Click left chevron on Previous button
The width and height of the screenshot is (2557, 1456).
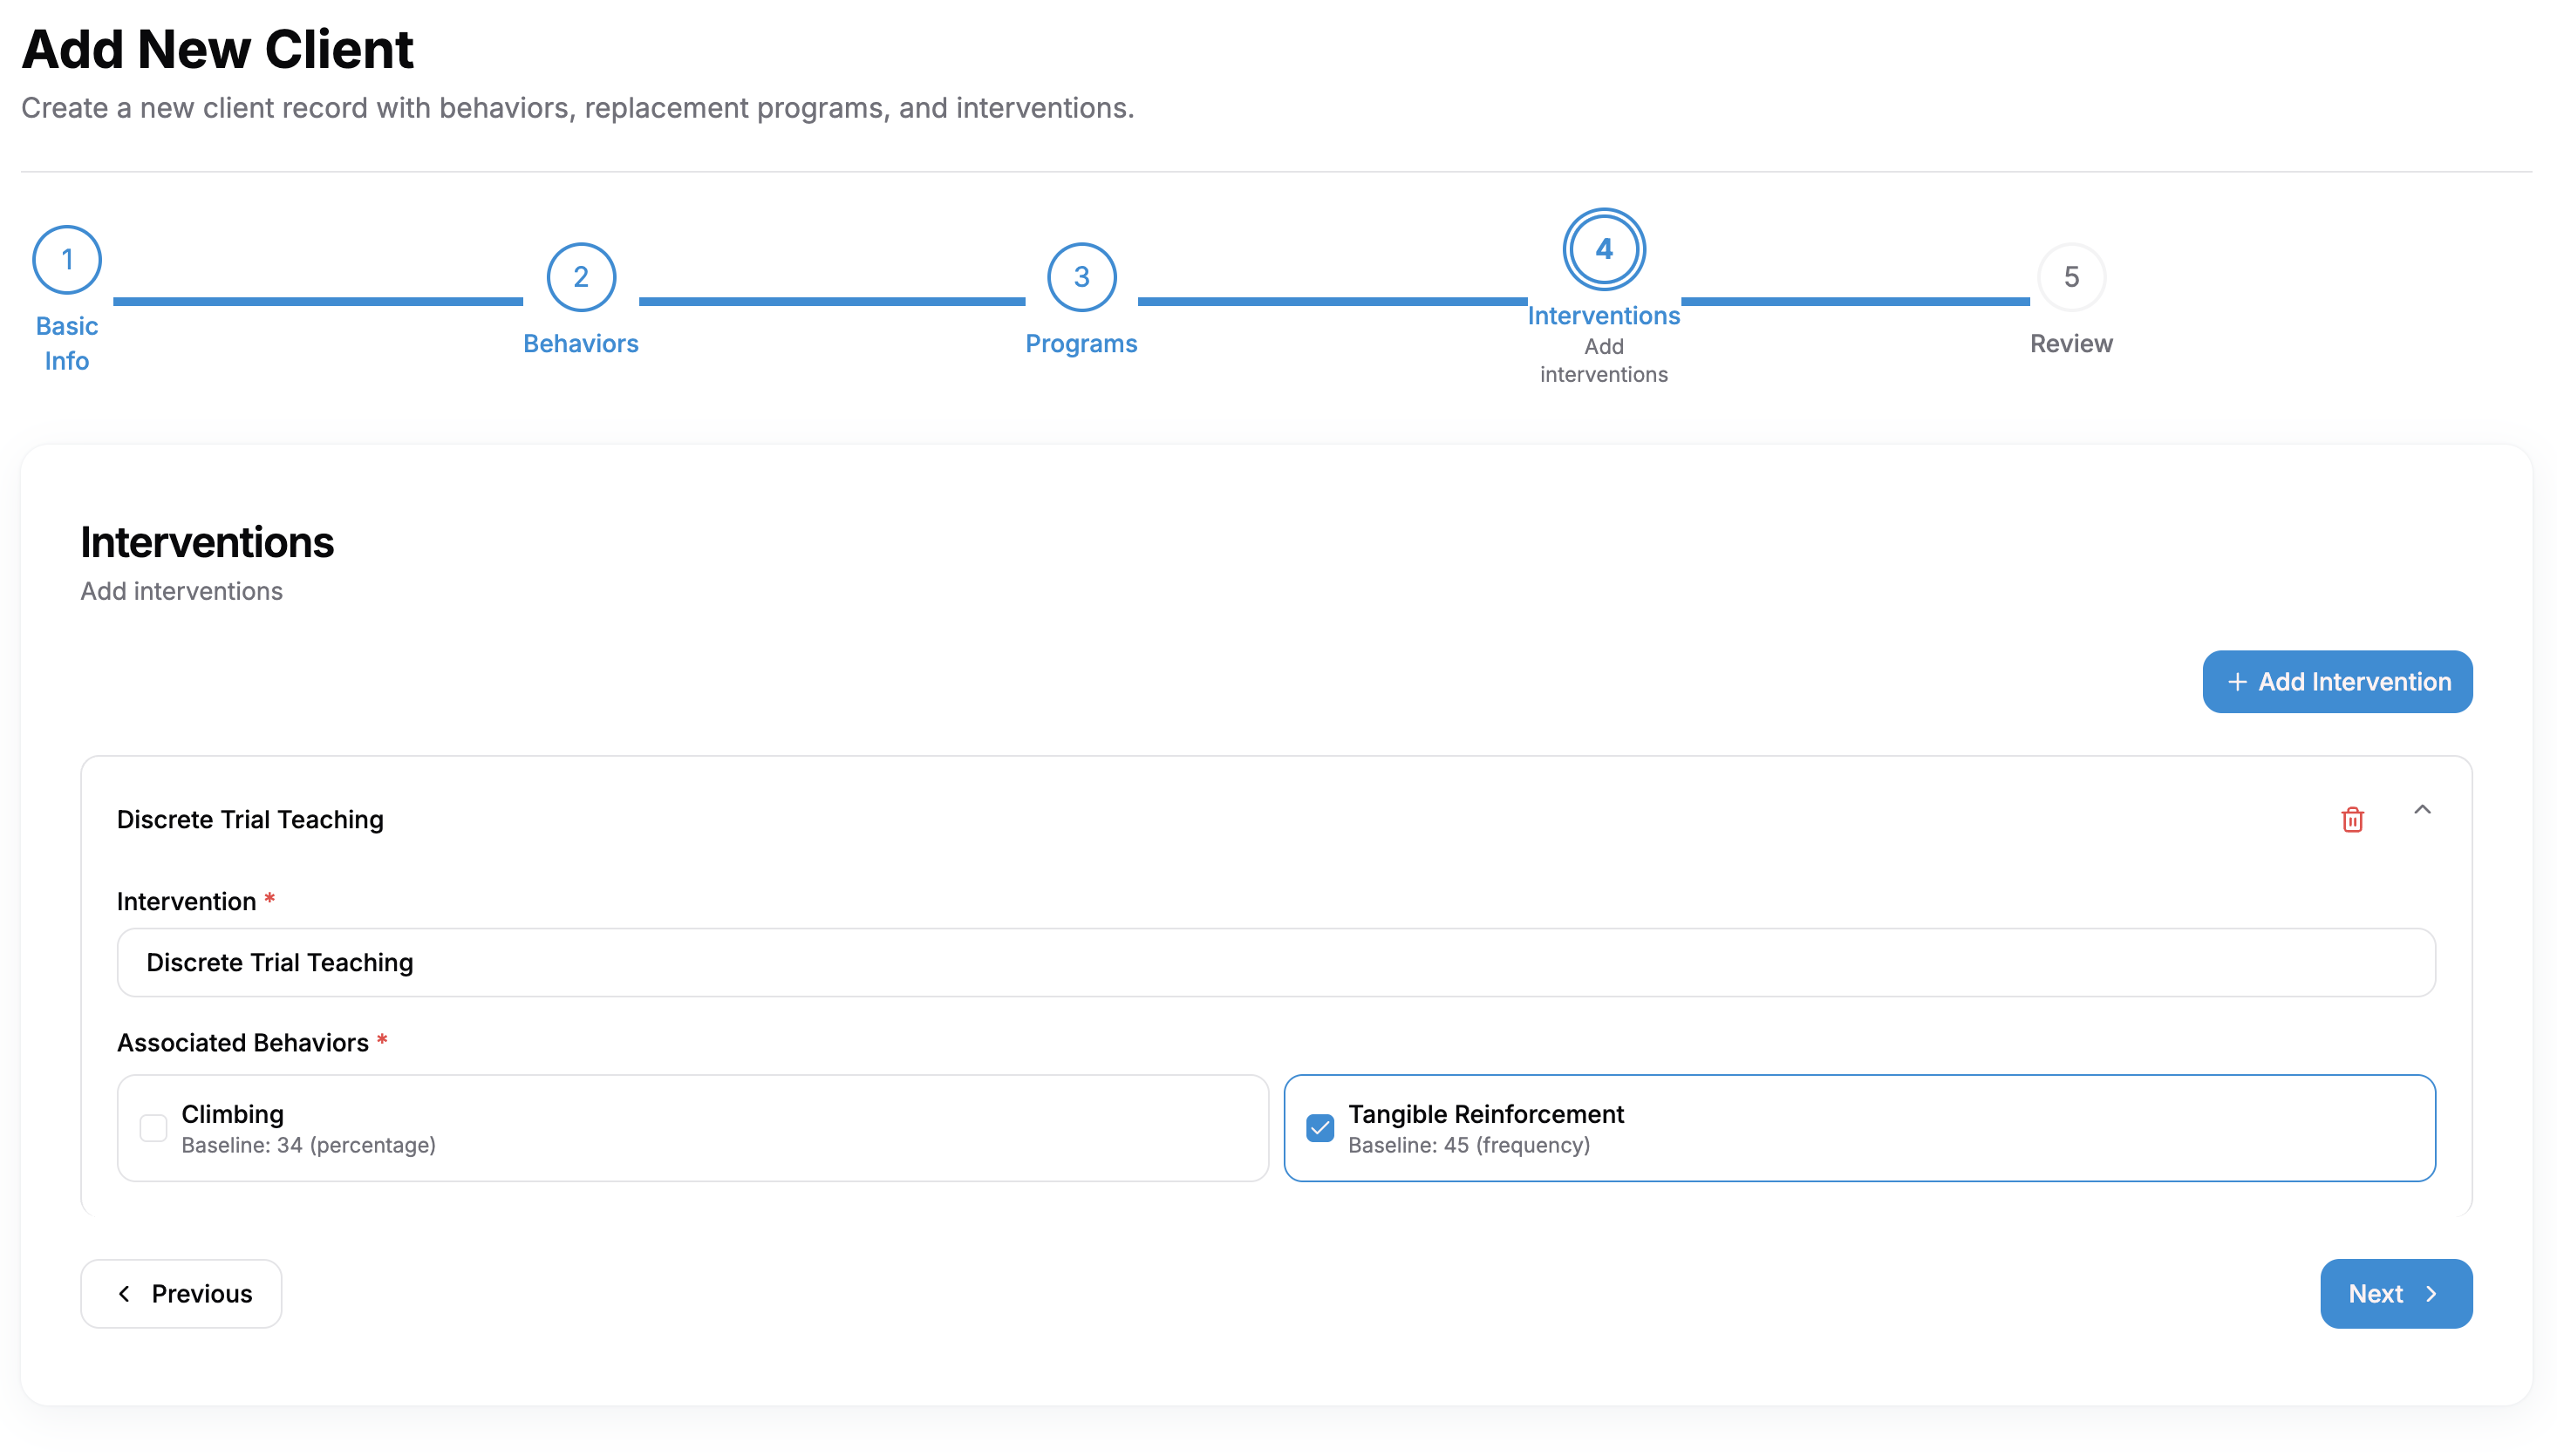[x=124, y=1294]
